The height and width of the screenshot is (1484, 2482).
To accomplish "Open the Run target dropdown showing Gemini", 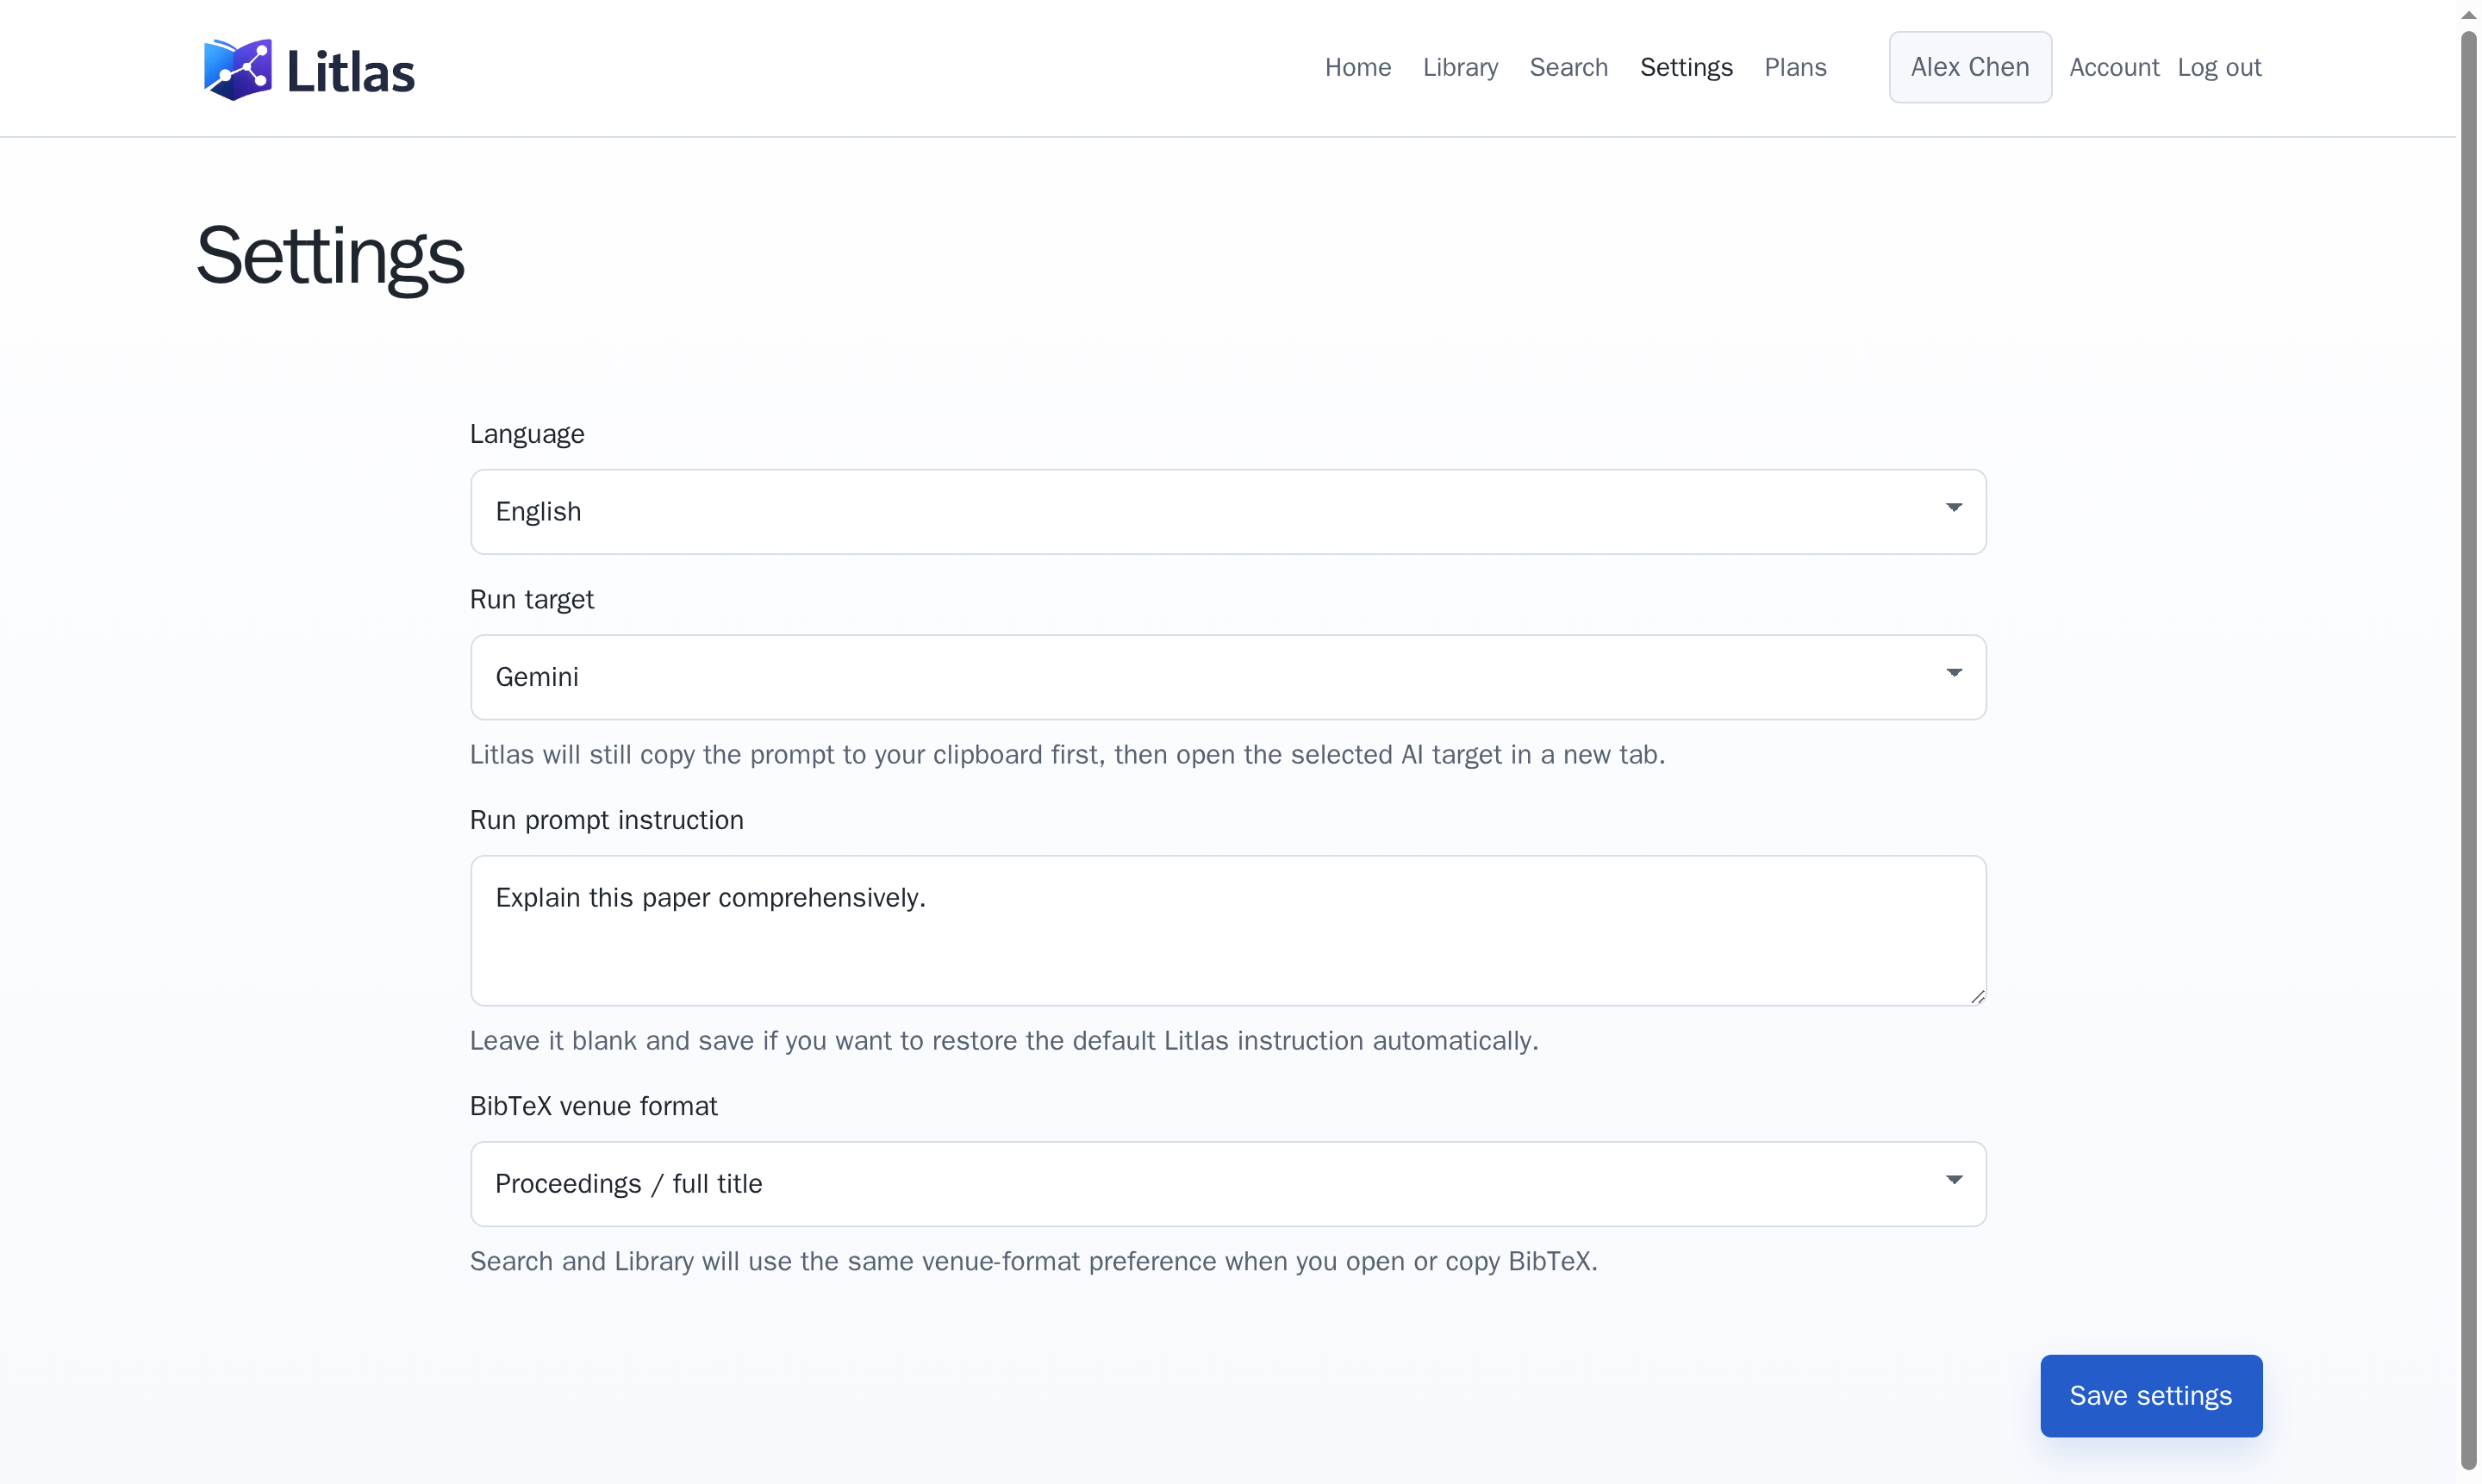I will click(x=1227, y=677).
